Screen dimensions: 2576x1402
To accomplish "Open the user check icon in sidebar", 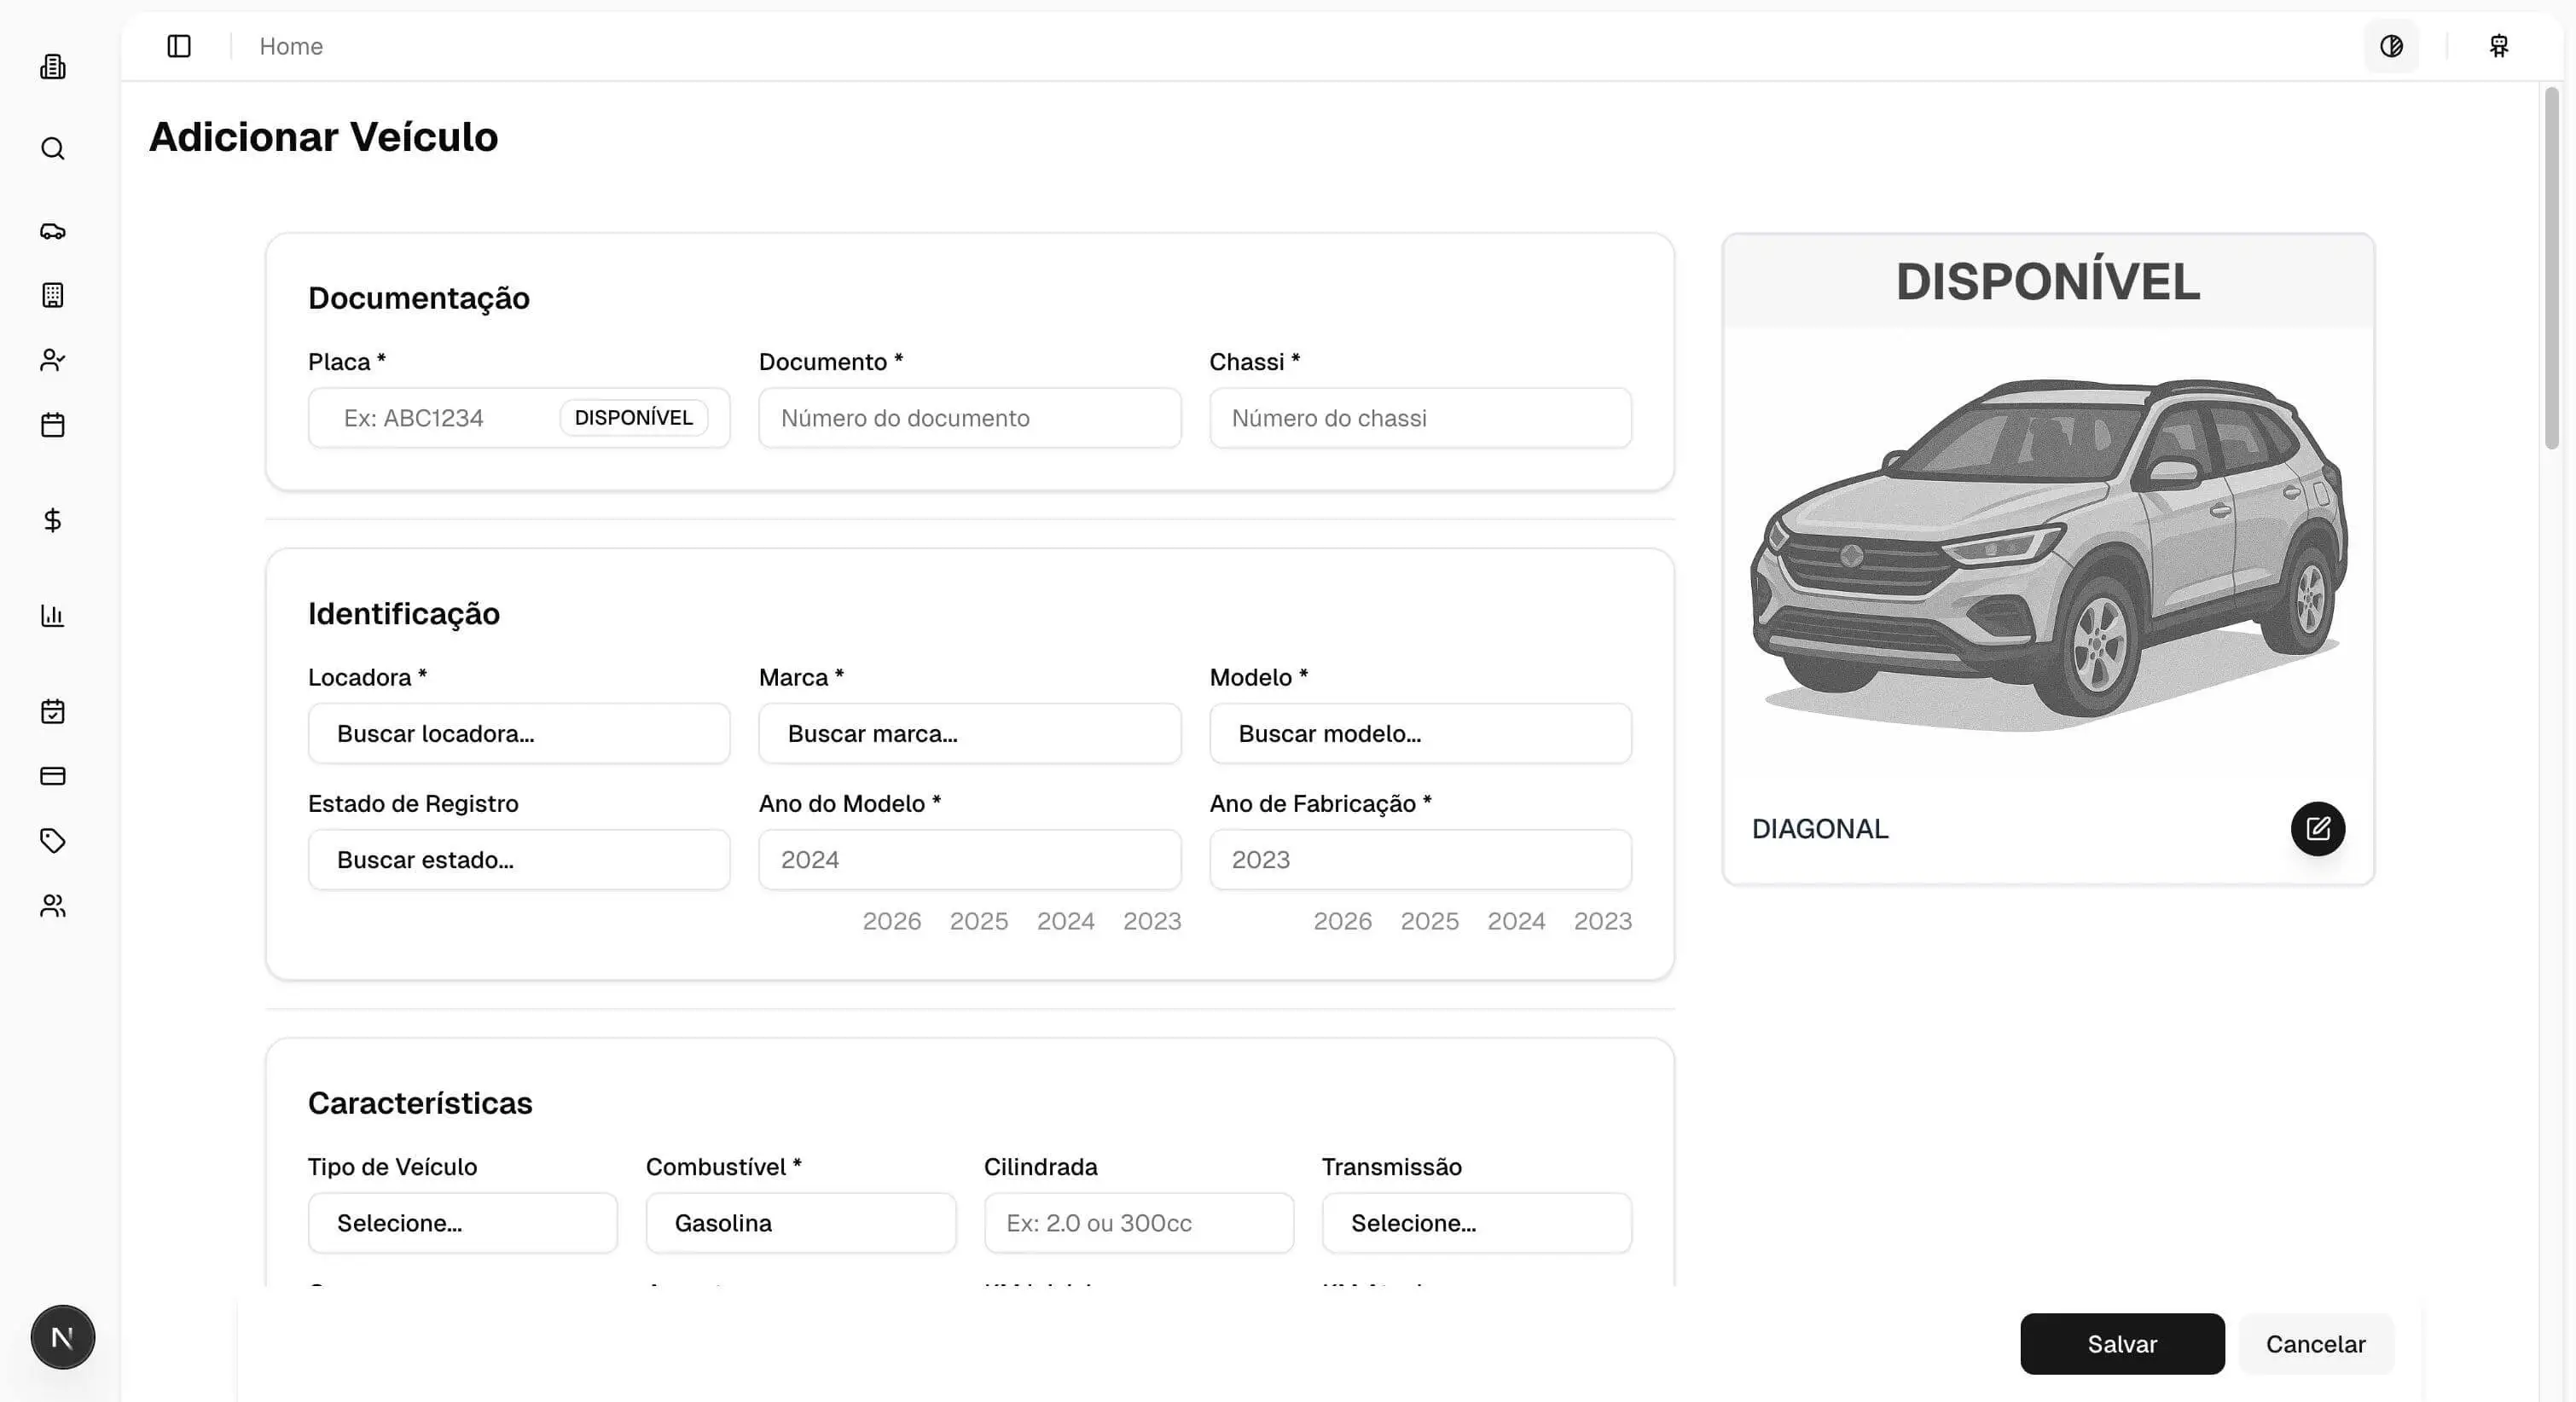I will pyautogui.click(x=53, y=360).
